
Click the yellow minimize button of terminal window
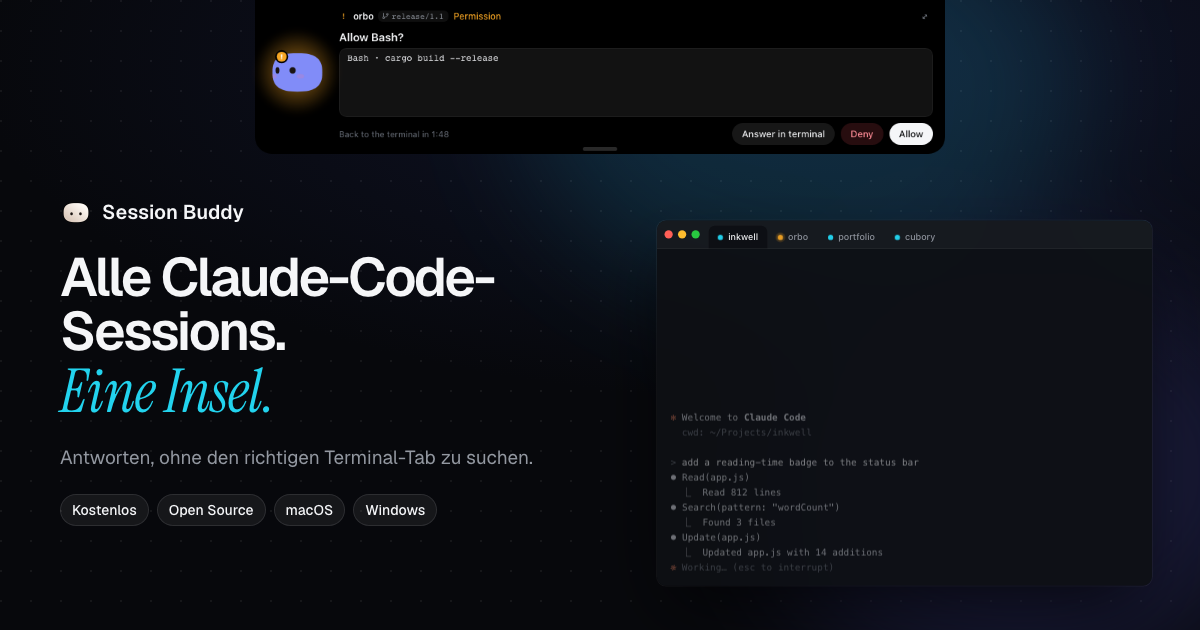click(x=682, y=234)
